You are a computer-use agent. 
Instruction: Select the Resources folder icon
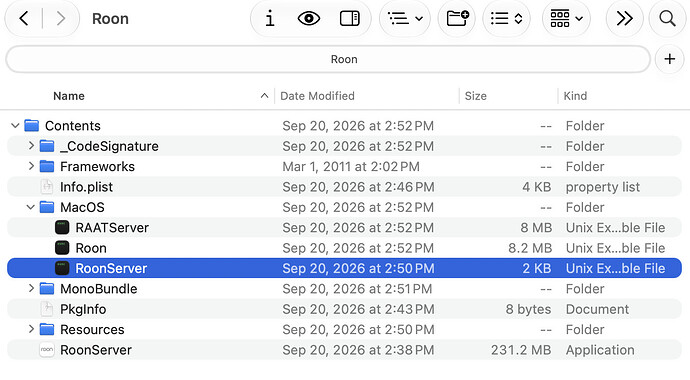click(x=47, y=329)
